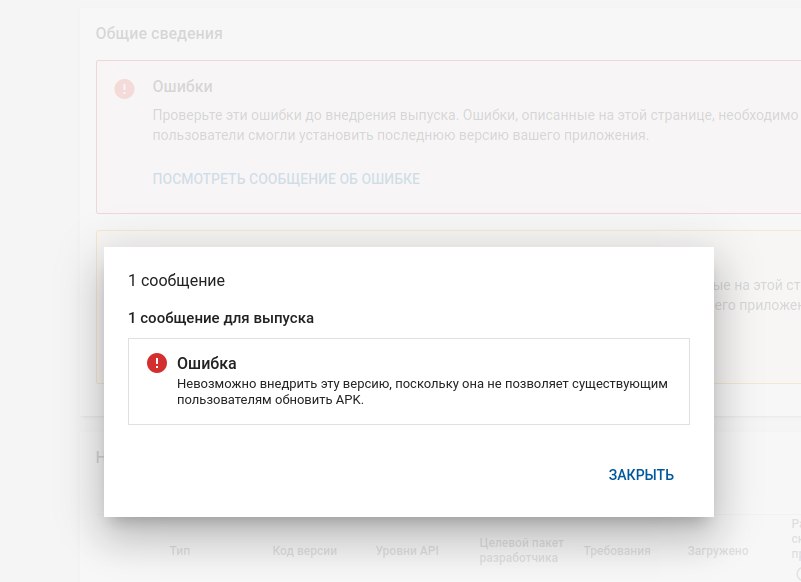Click the Требования column header
Image resolution: width=801 pixels, height=582 pixels.
click(616, 551)
